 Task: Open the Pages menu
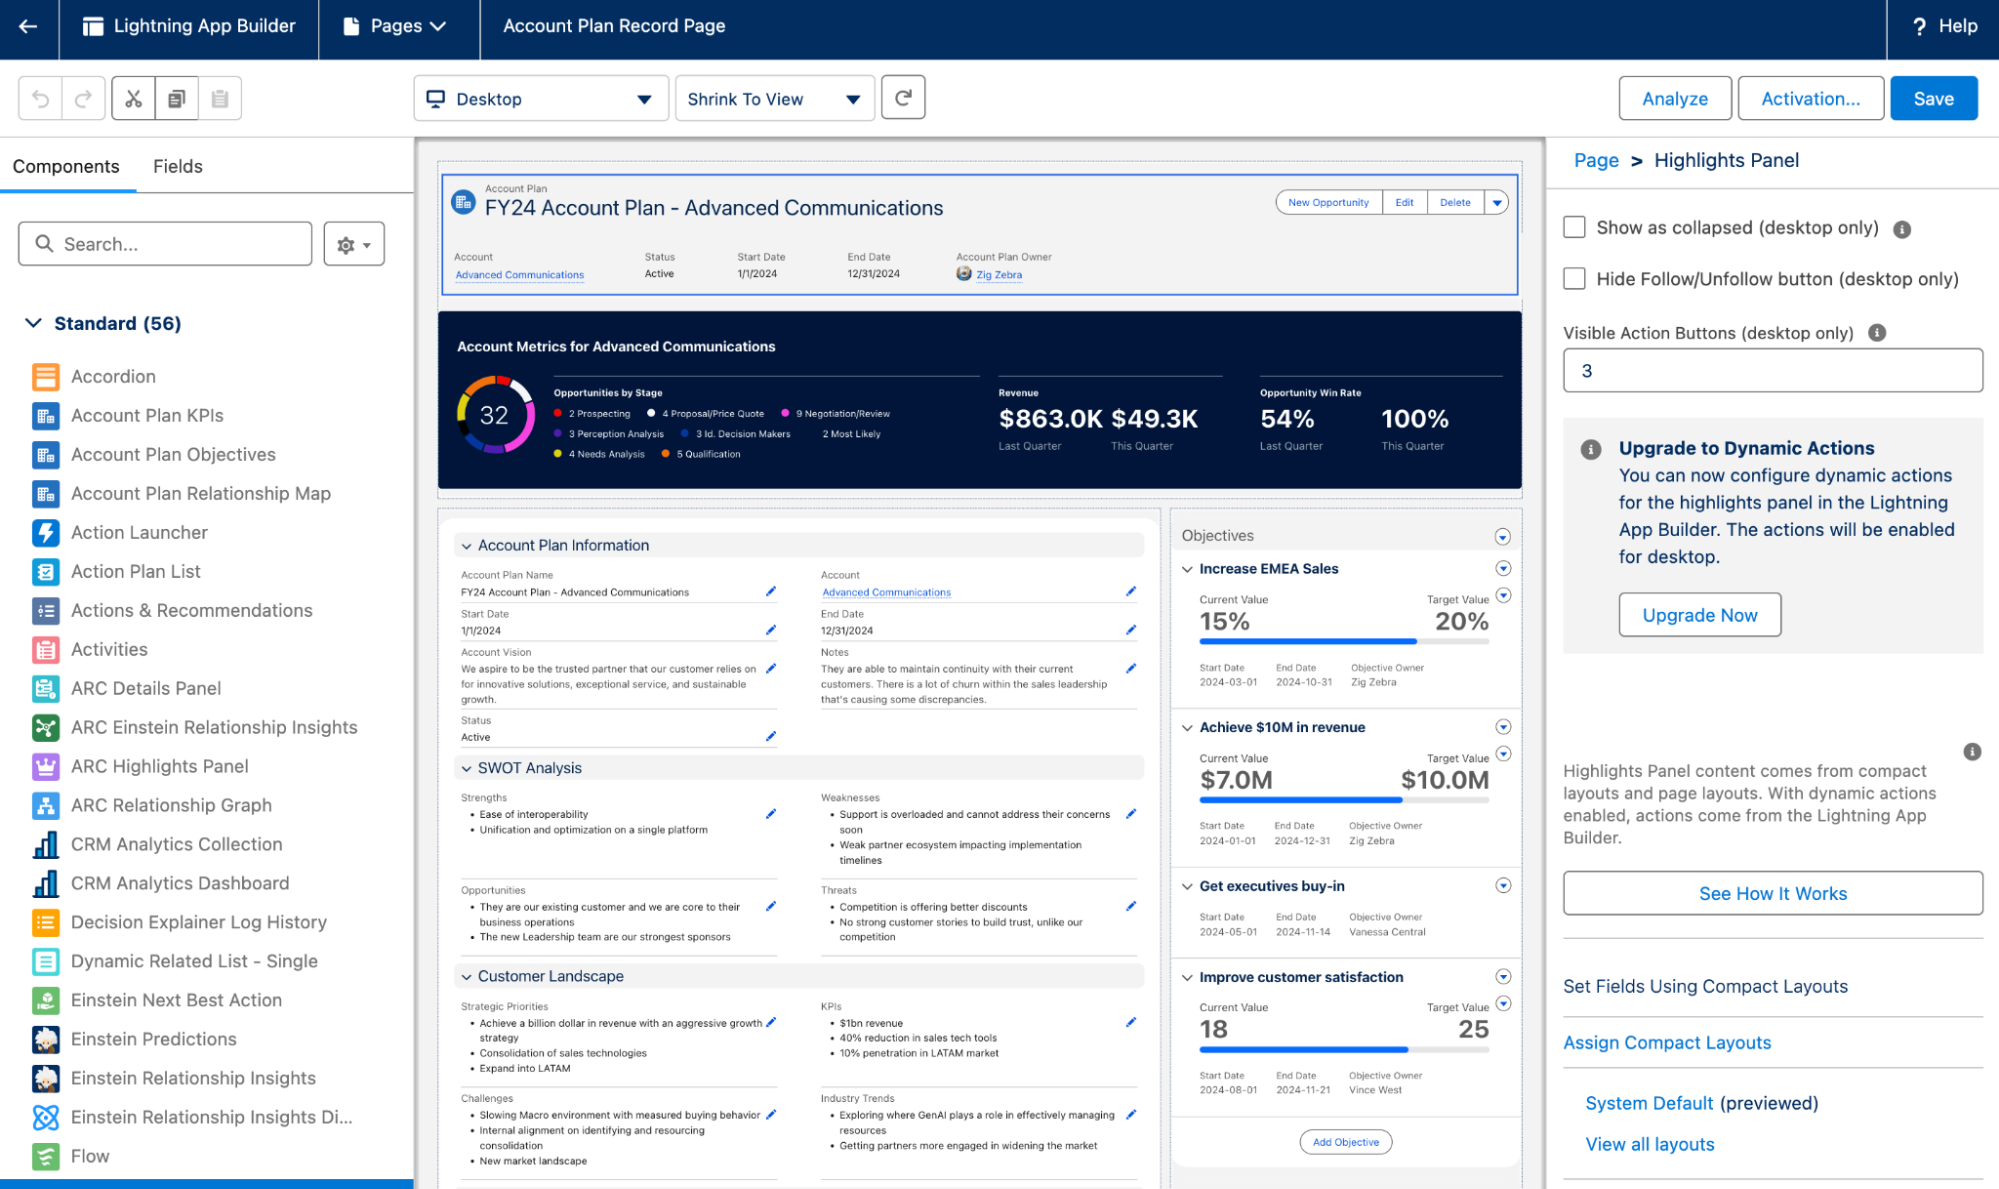point(397,26)
